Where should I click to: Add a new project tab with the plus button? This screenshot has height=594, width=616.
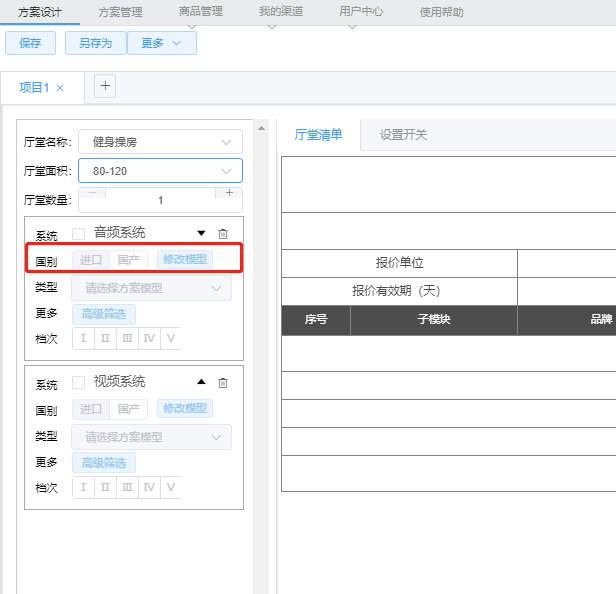[x=105, y=86]
